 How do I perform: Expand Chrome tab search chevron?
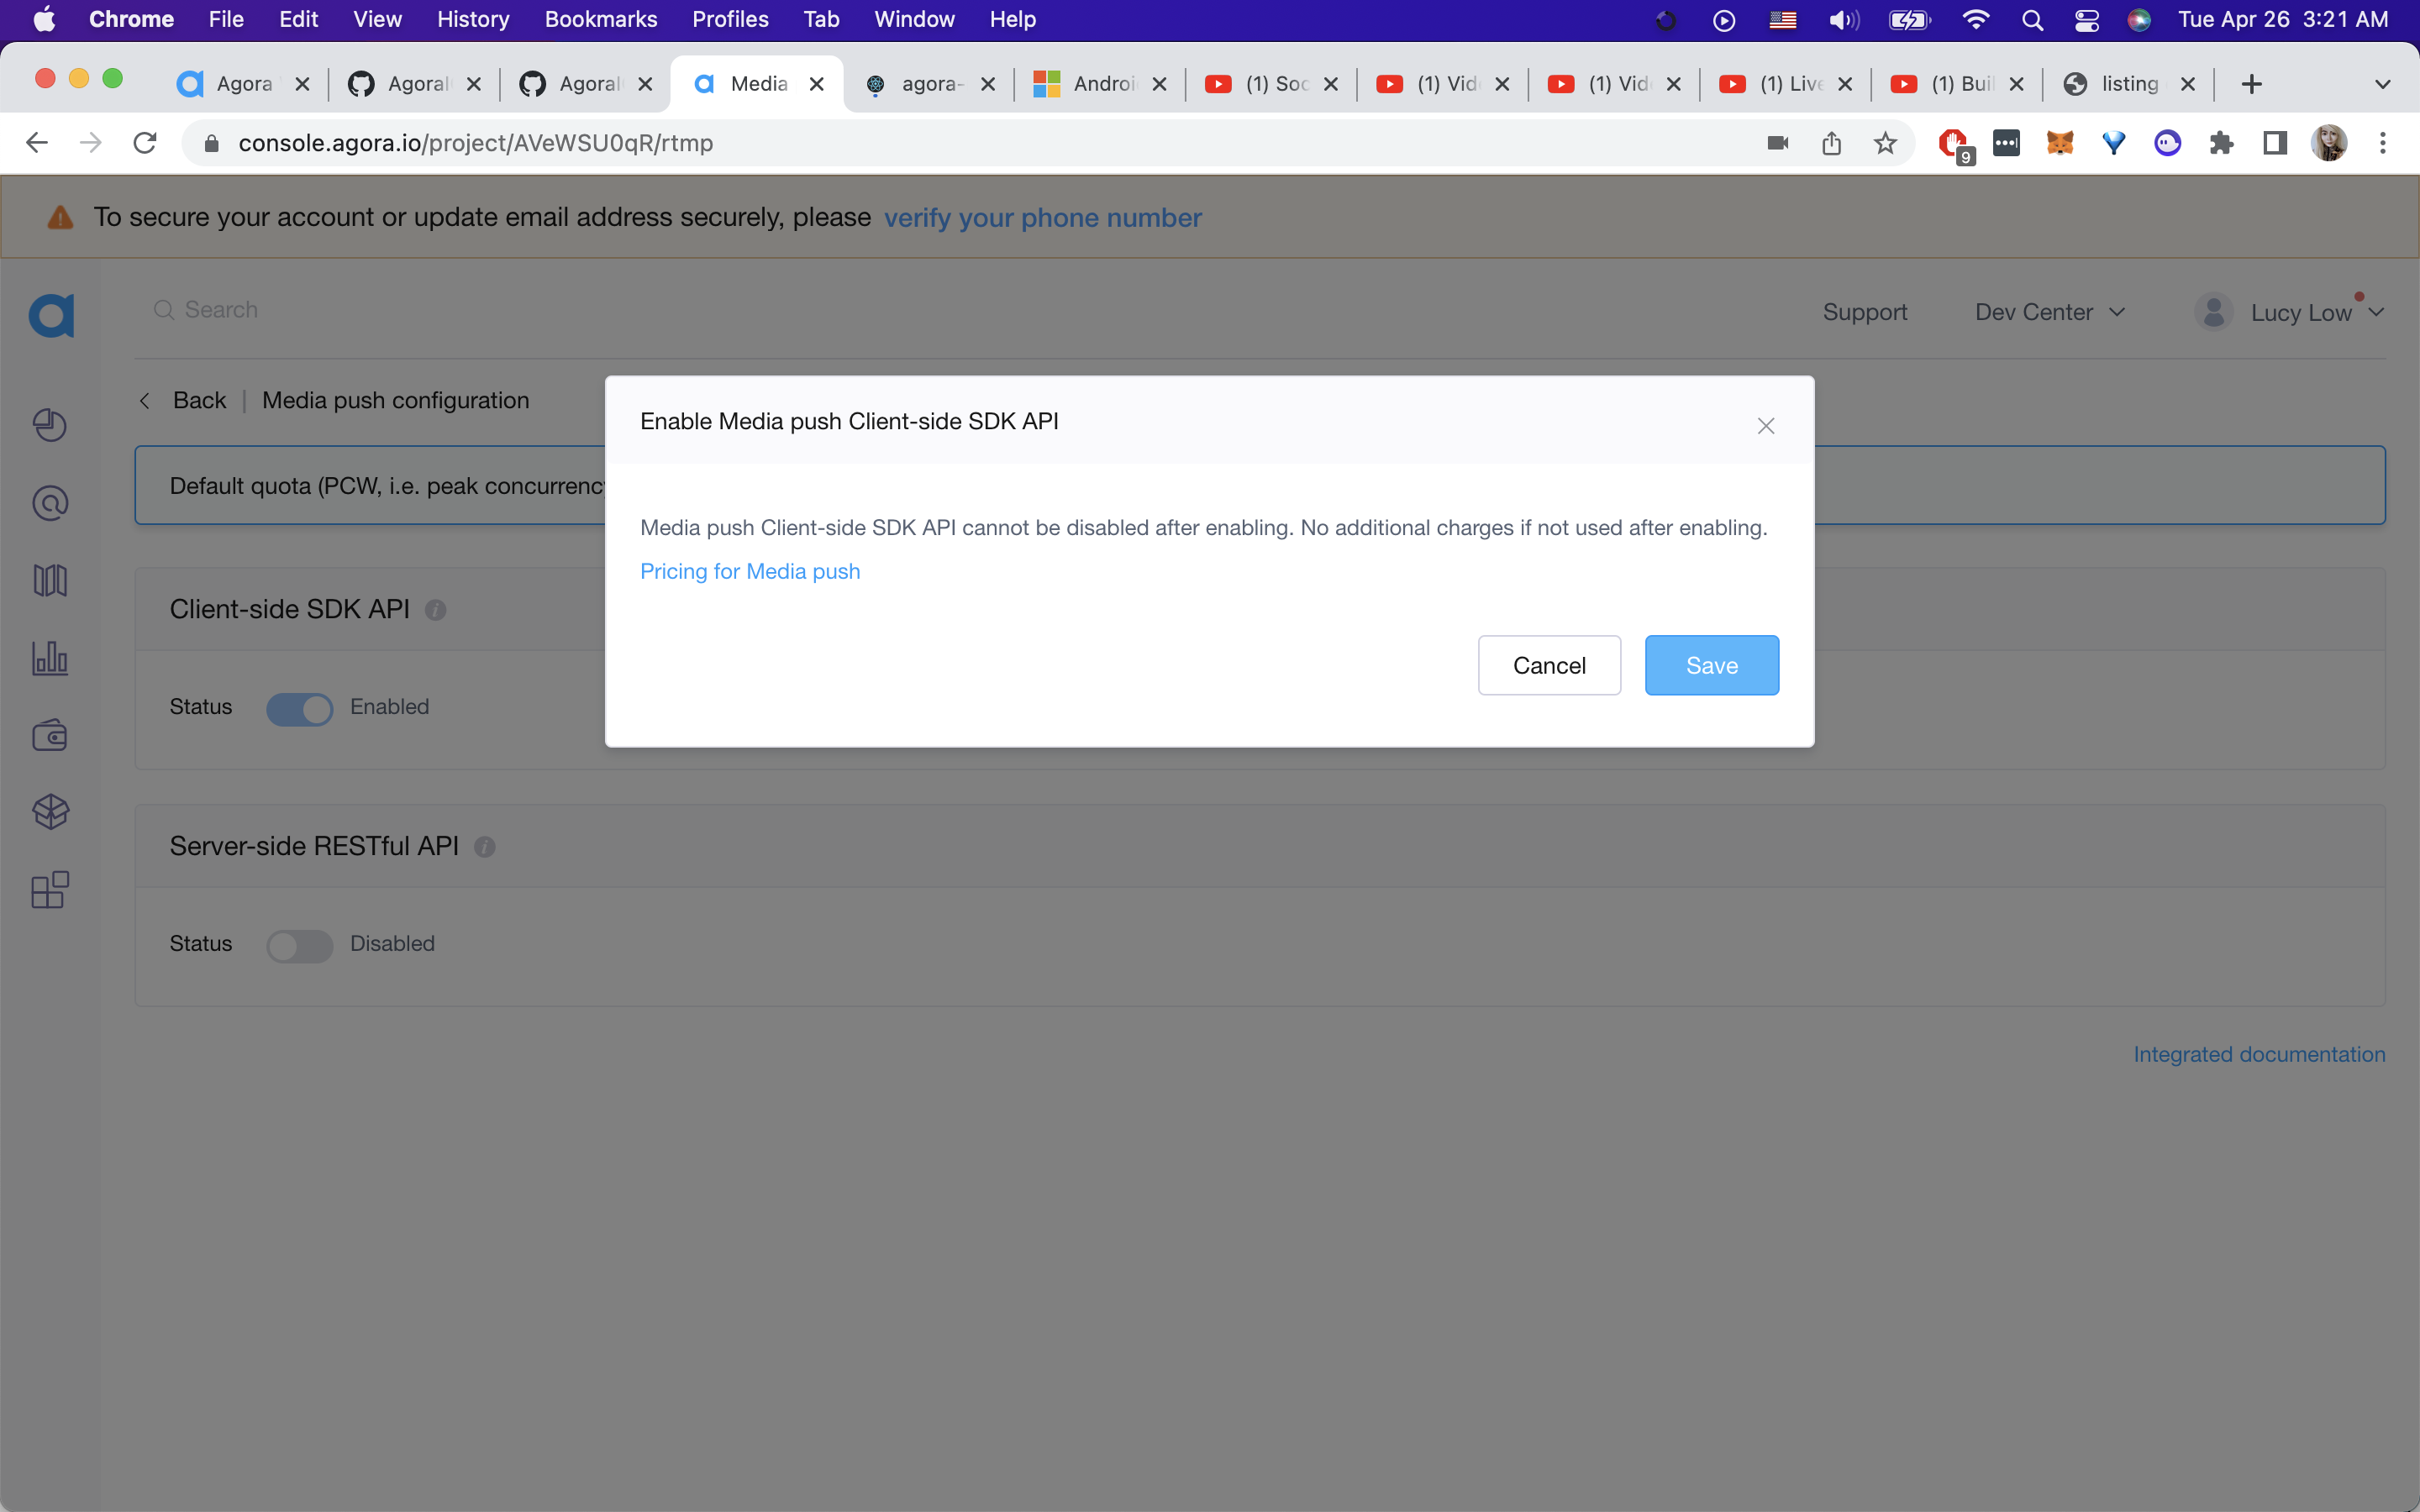[2382, 85]
